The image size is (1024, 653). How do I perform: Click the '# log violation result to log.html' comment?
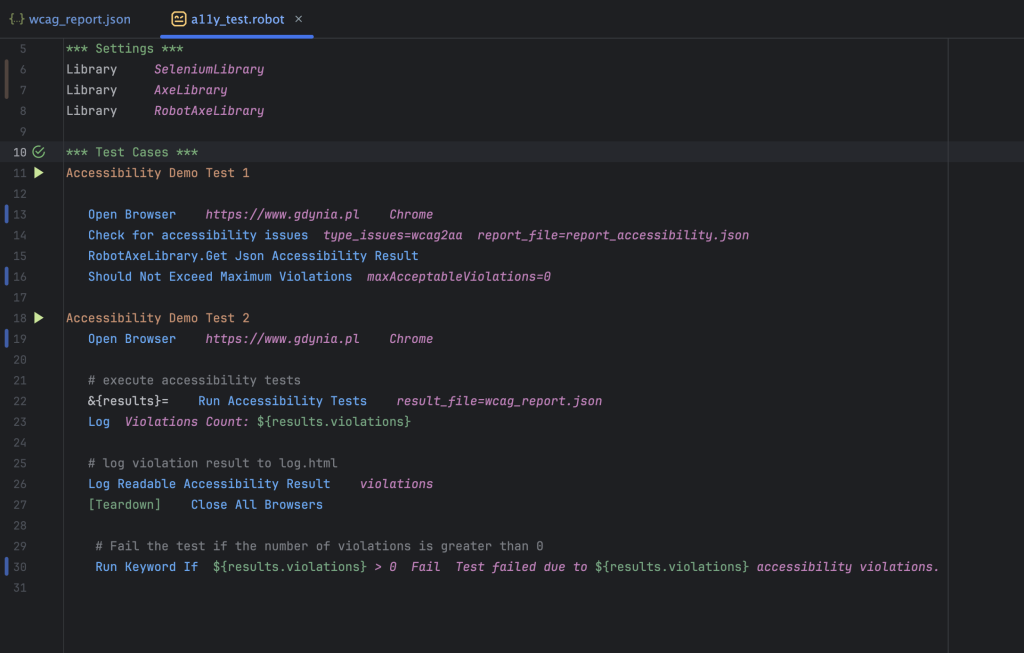click(x=213, y=463)
